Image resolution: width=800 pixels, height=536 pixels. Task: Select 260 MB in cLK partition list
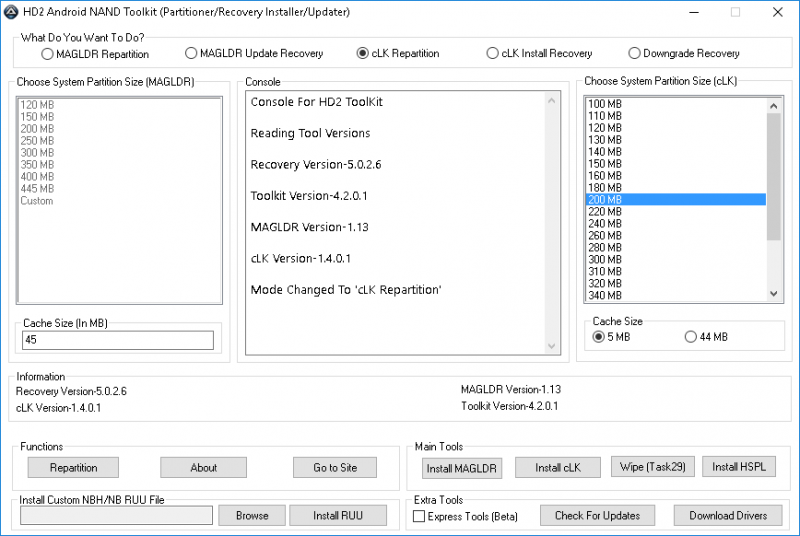click(x=676, y=236)
